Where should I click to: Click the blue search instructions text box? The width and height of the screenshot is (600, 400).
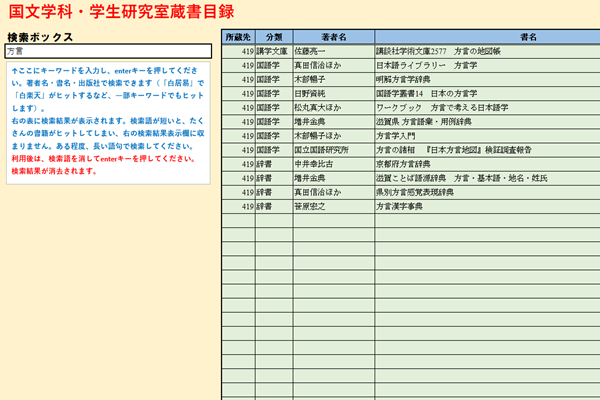tap(108, 118)
